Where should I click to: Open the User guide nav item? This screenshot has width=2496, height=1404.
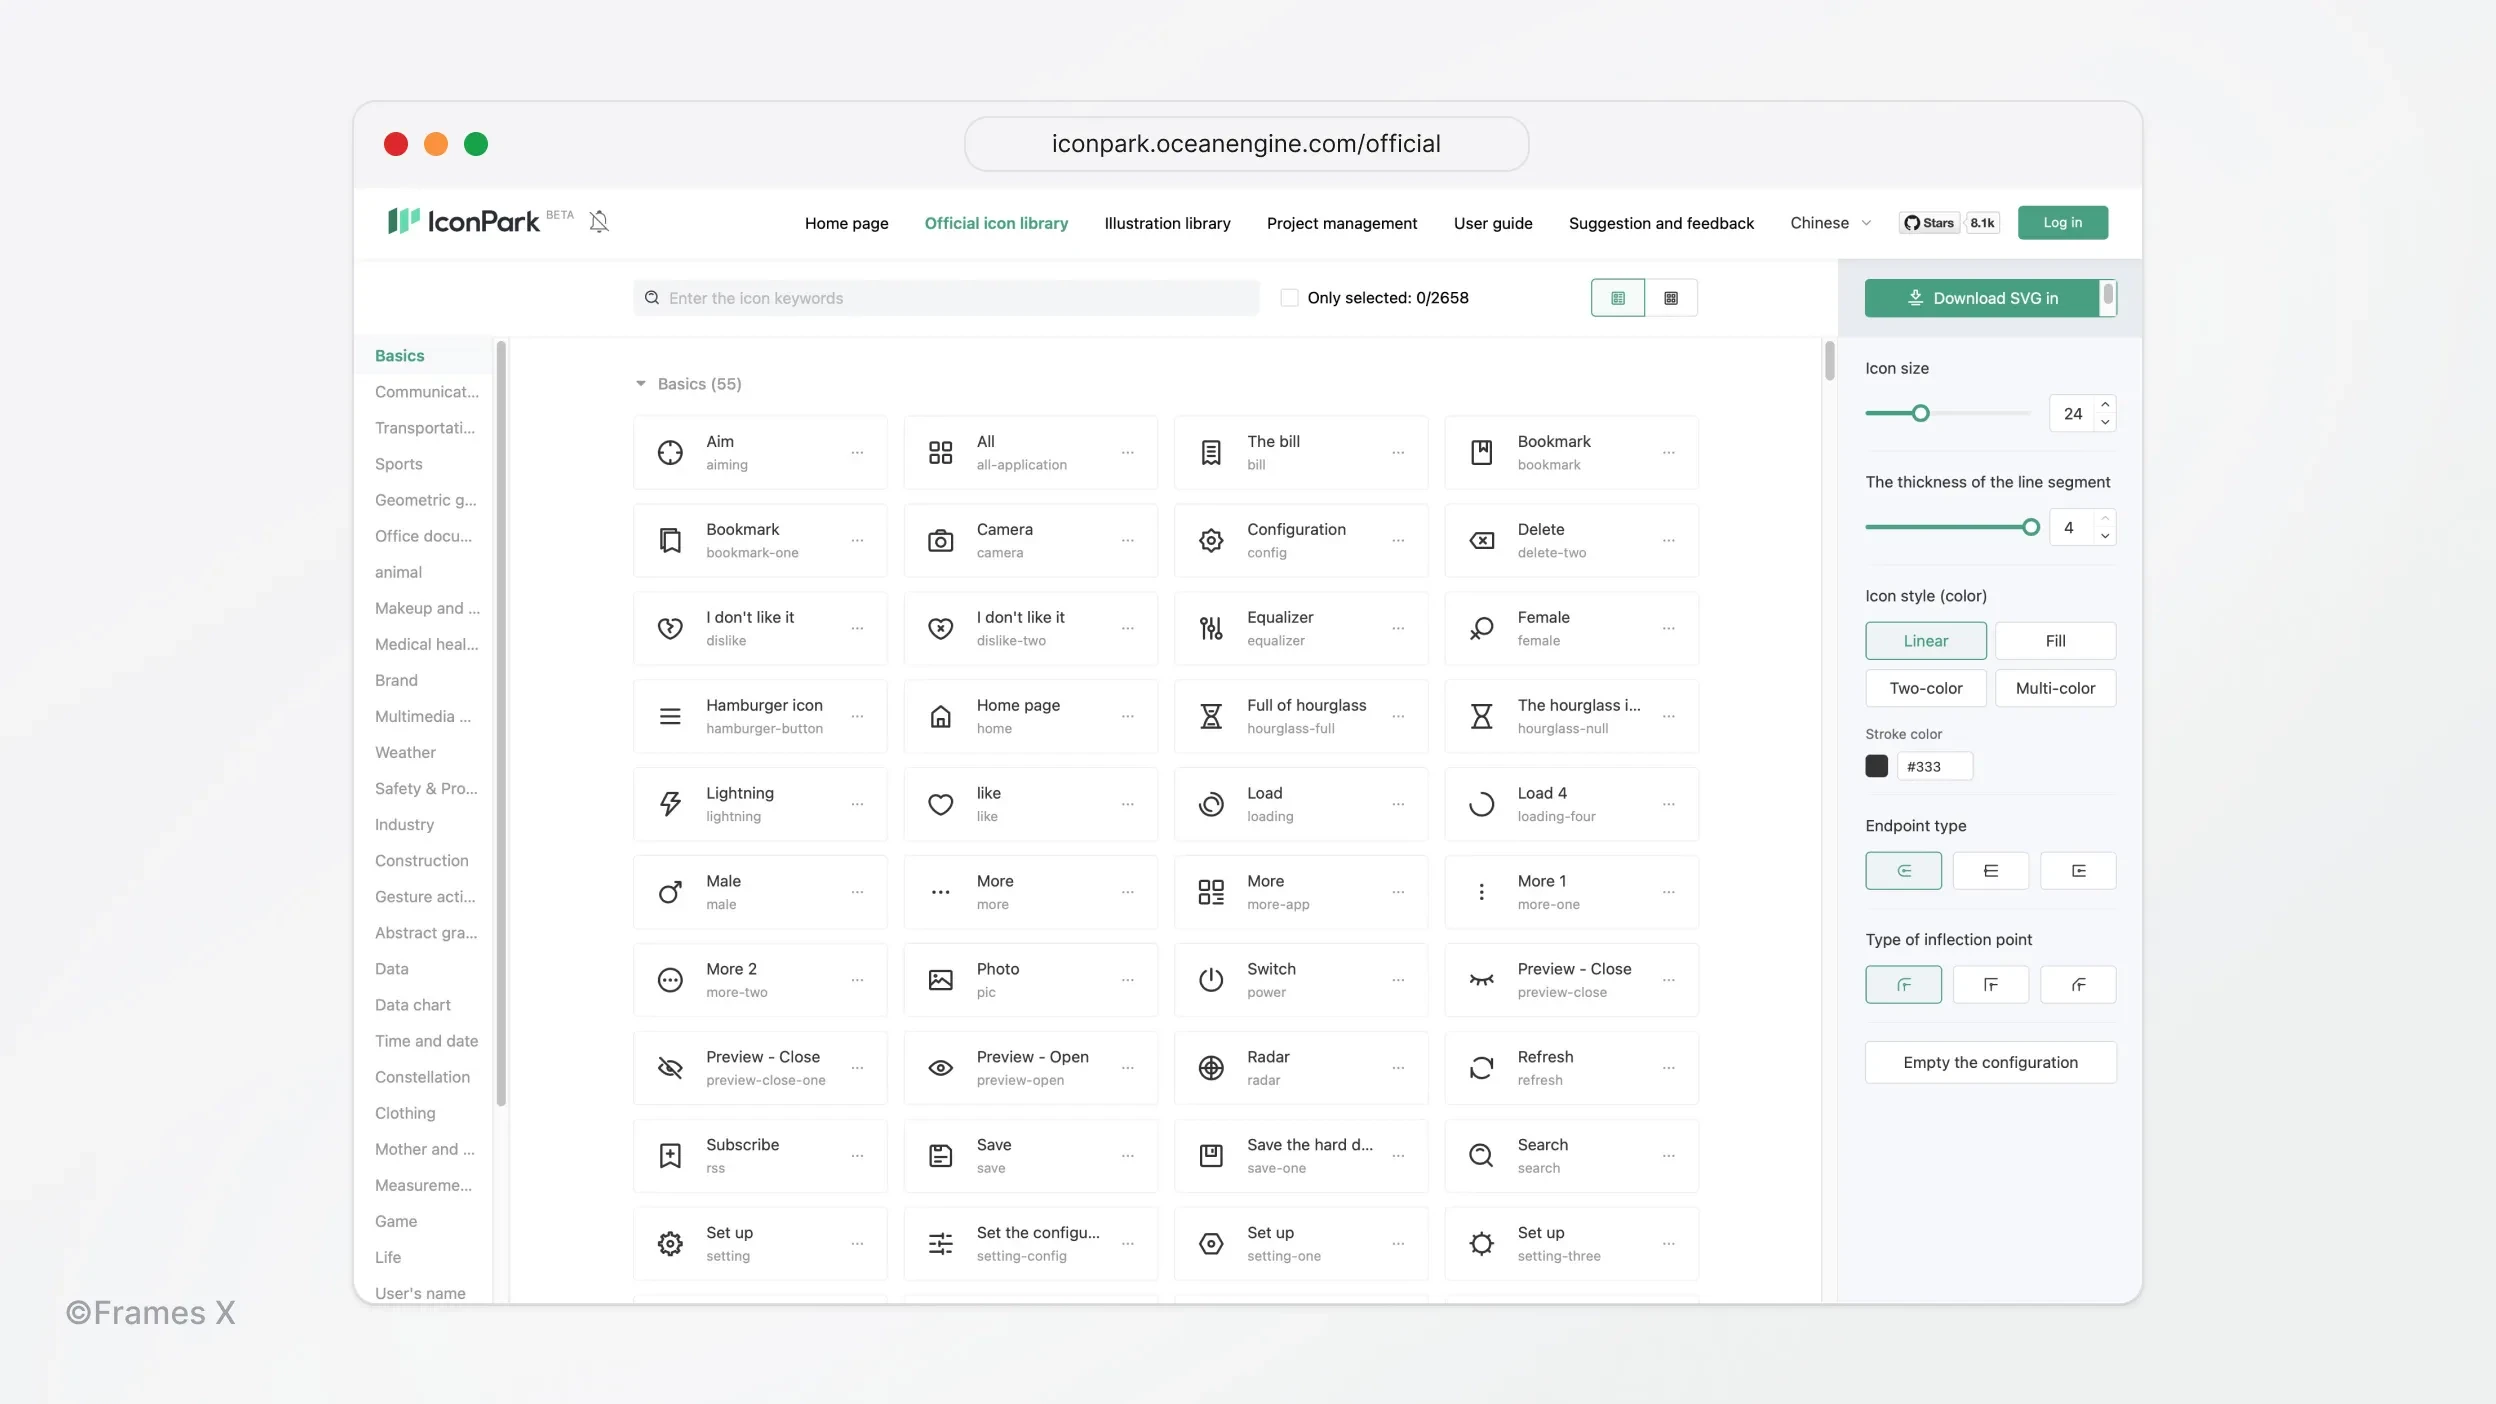click(x=1493, y=223)
